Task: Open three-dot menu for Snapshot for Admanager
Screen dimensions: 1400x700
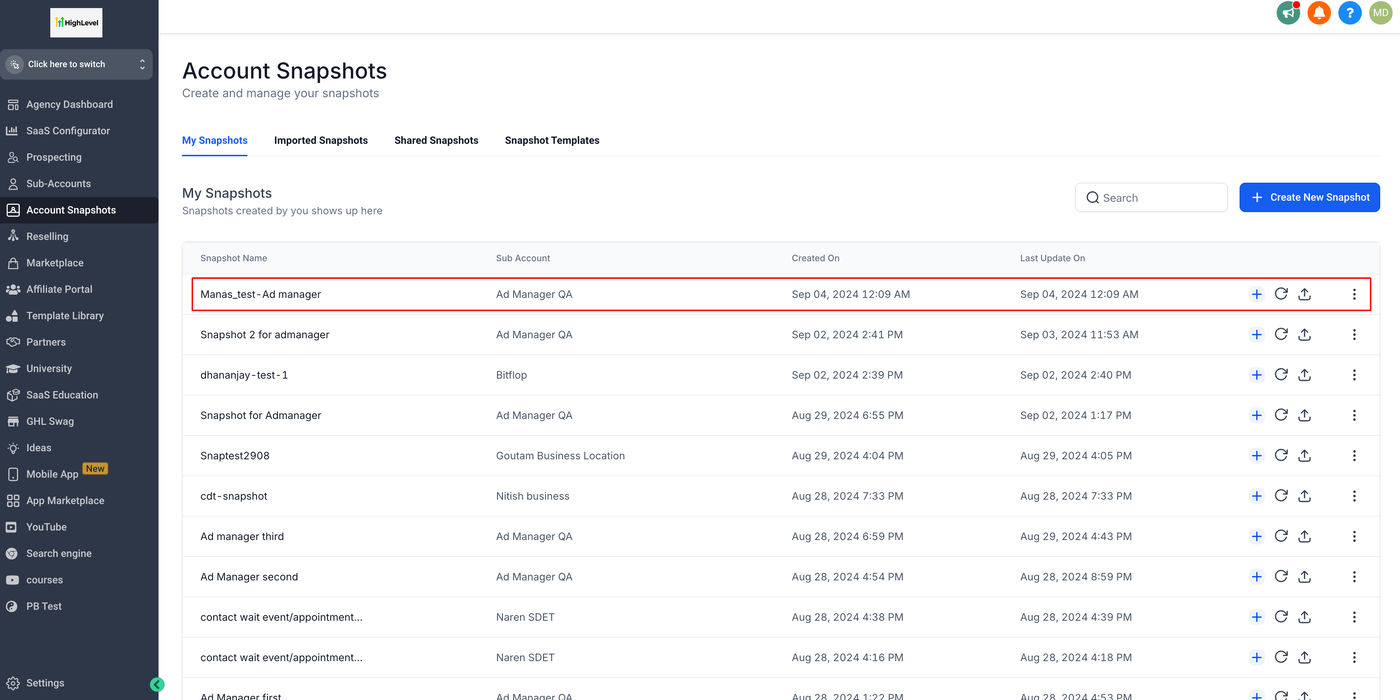Action: click(1354, 415)
